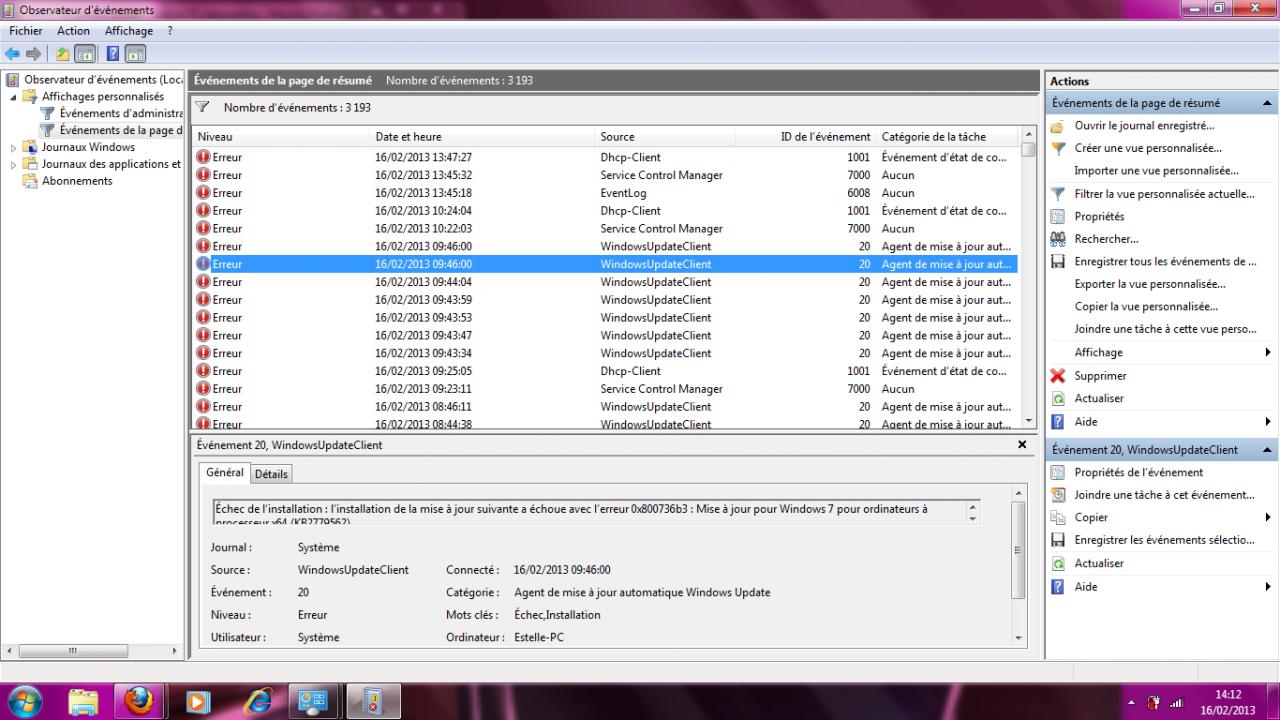Collapse the Événements de la page de résumé actions section
Viewport: 1280px width, 720px height.
pos(1268,103)
